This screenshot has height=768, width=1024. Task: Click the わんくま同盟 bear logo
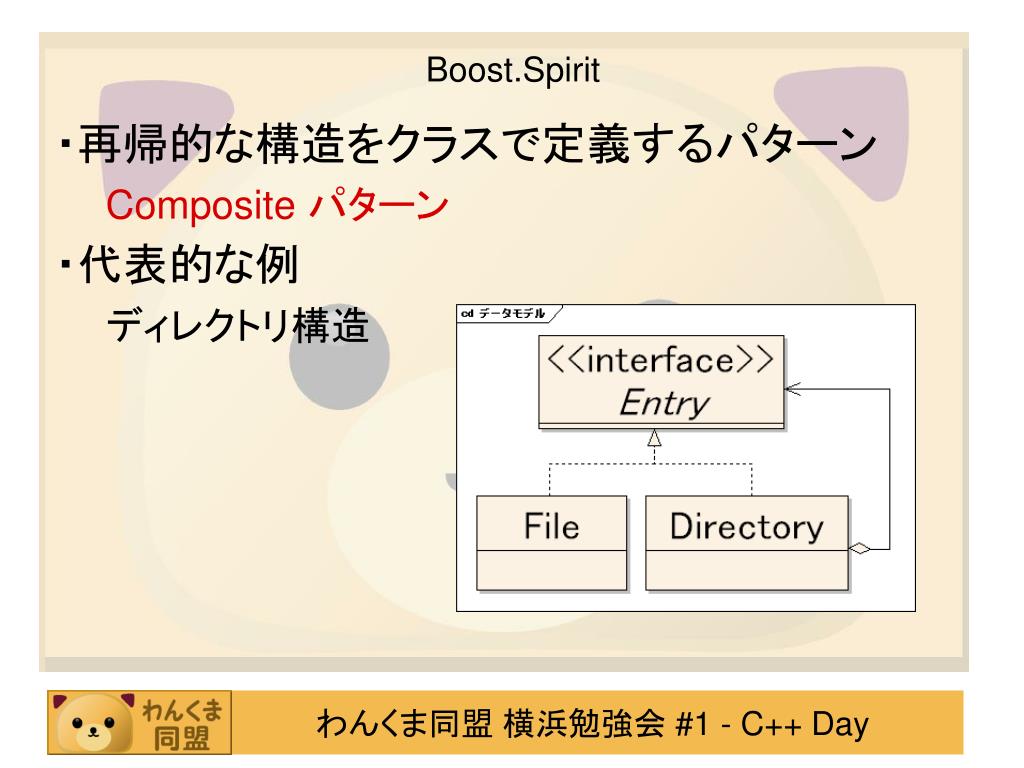[x=139, y=722]
